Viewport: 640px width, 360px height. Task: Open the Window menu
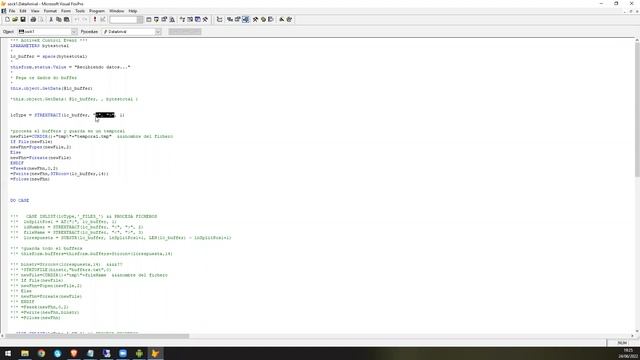[116, 11]
